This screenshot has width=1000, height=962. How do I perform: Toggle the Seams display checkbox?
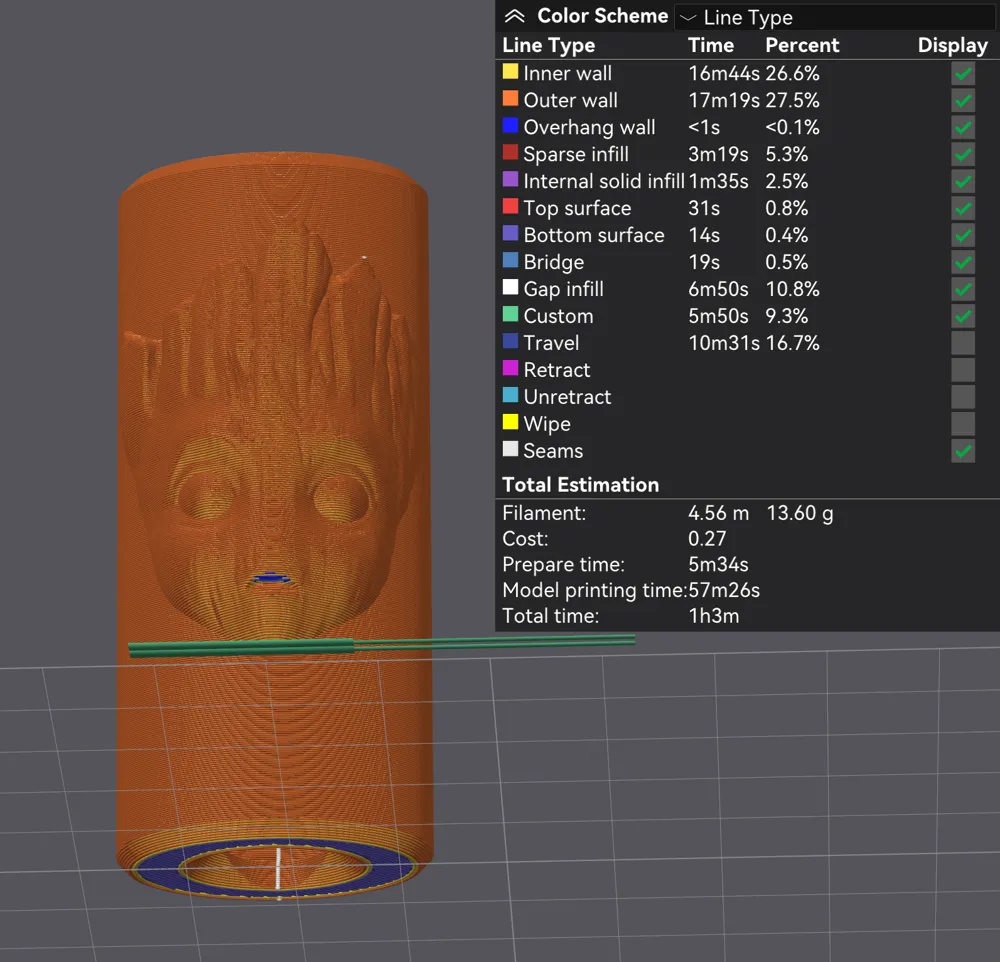point(962,450)
